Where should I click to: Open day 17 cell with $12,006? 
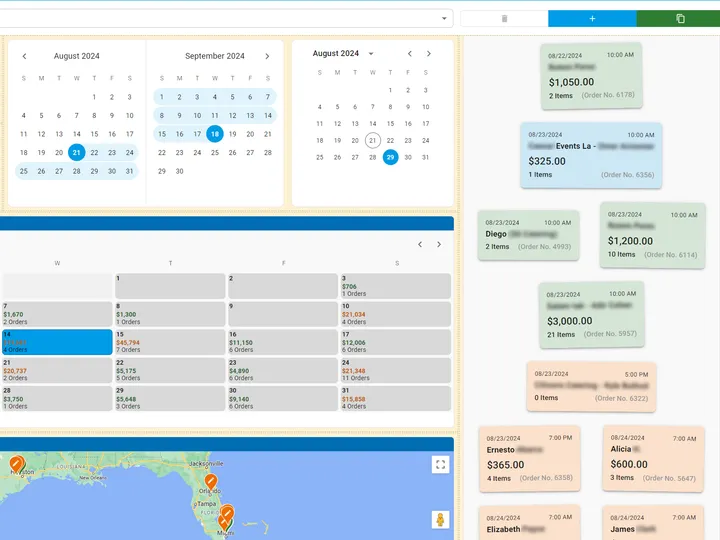396,342
